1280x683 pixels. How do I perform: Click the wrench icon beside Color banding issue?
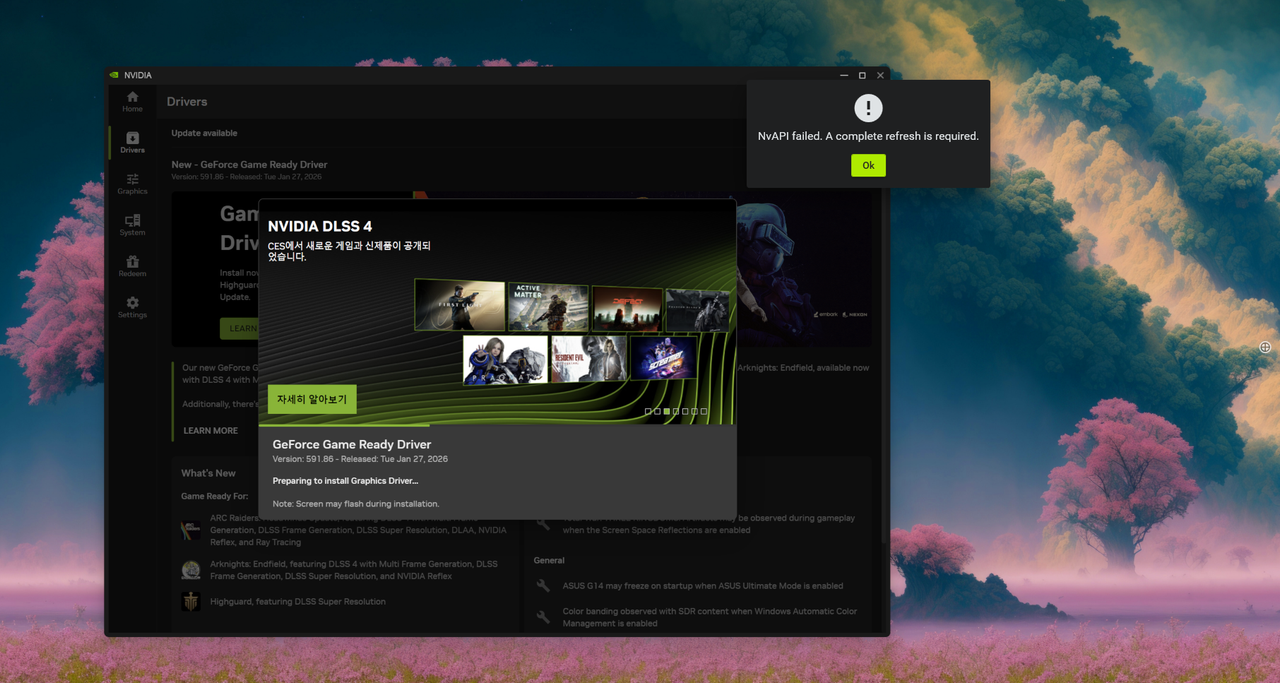543,617
